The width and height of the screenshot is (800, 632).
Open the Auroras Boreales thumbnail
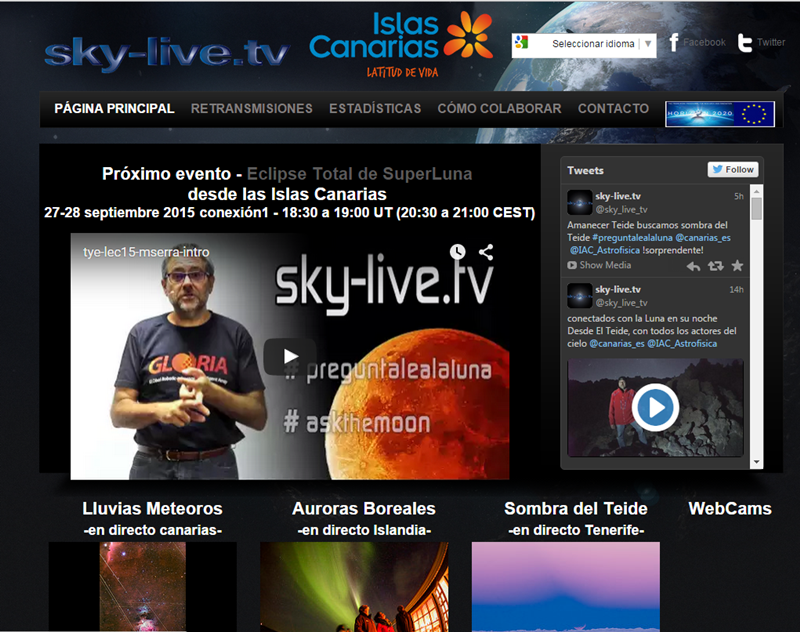(354, 587)
